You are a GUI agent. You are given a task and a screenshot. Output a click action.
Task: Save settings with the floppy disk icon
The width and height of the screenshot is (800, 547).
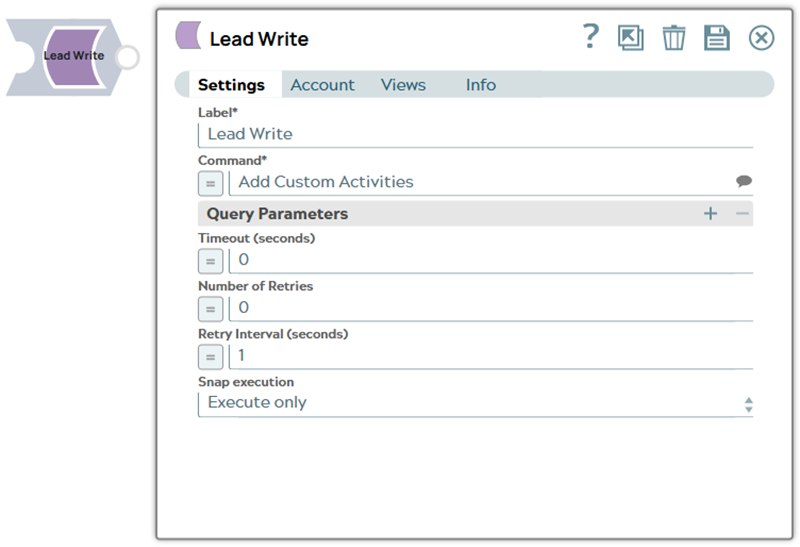click(x=717, y=38)
